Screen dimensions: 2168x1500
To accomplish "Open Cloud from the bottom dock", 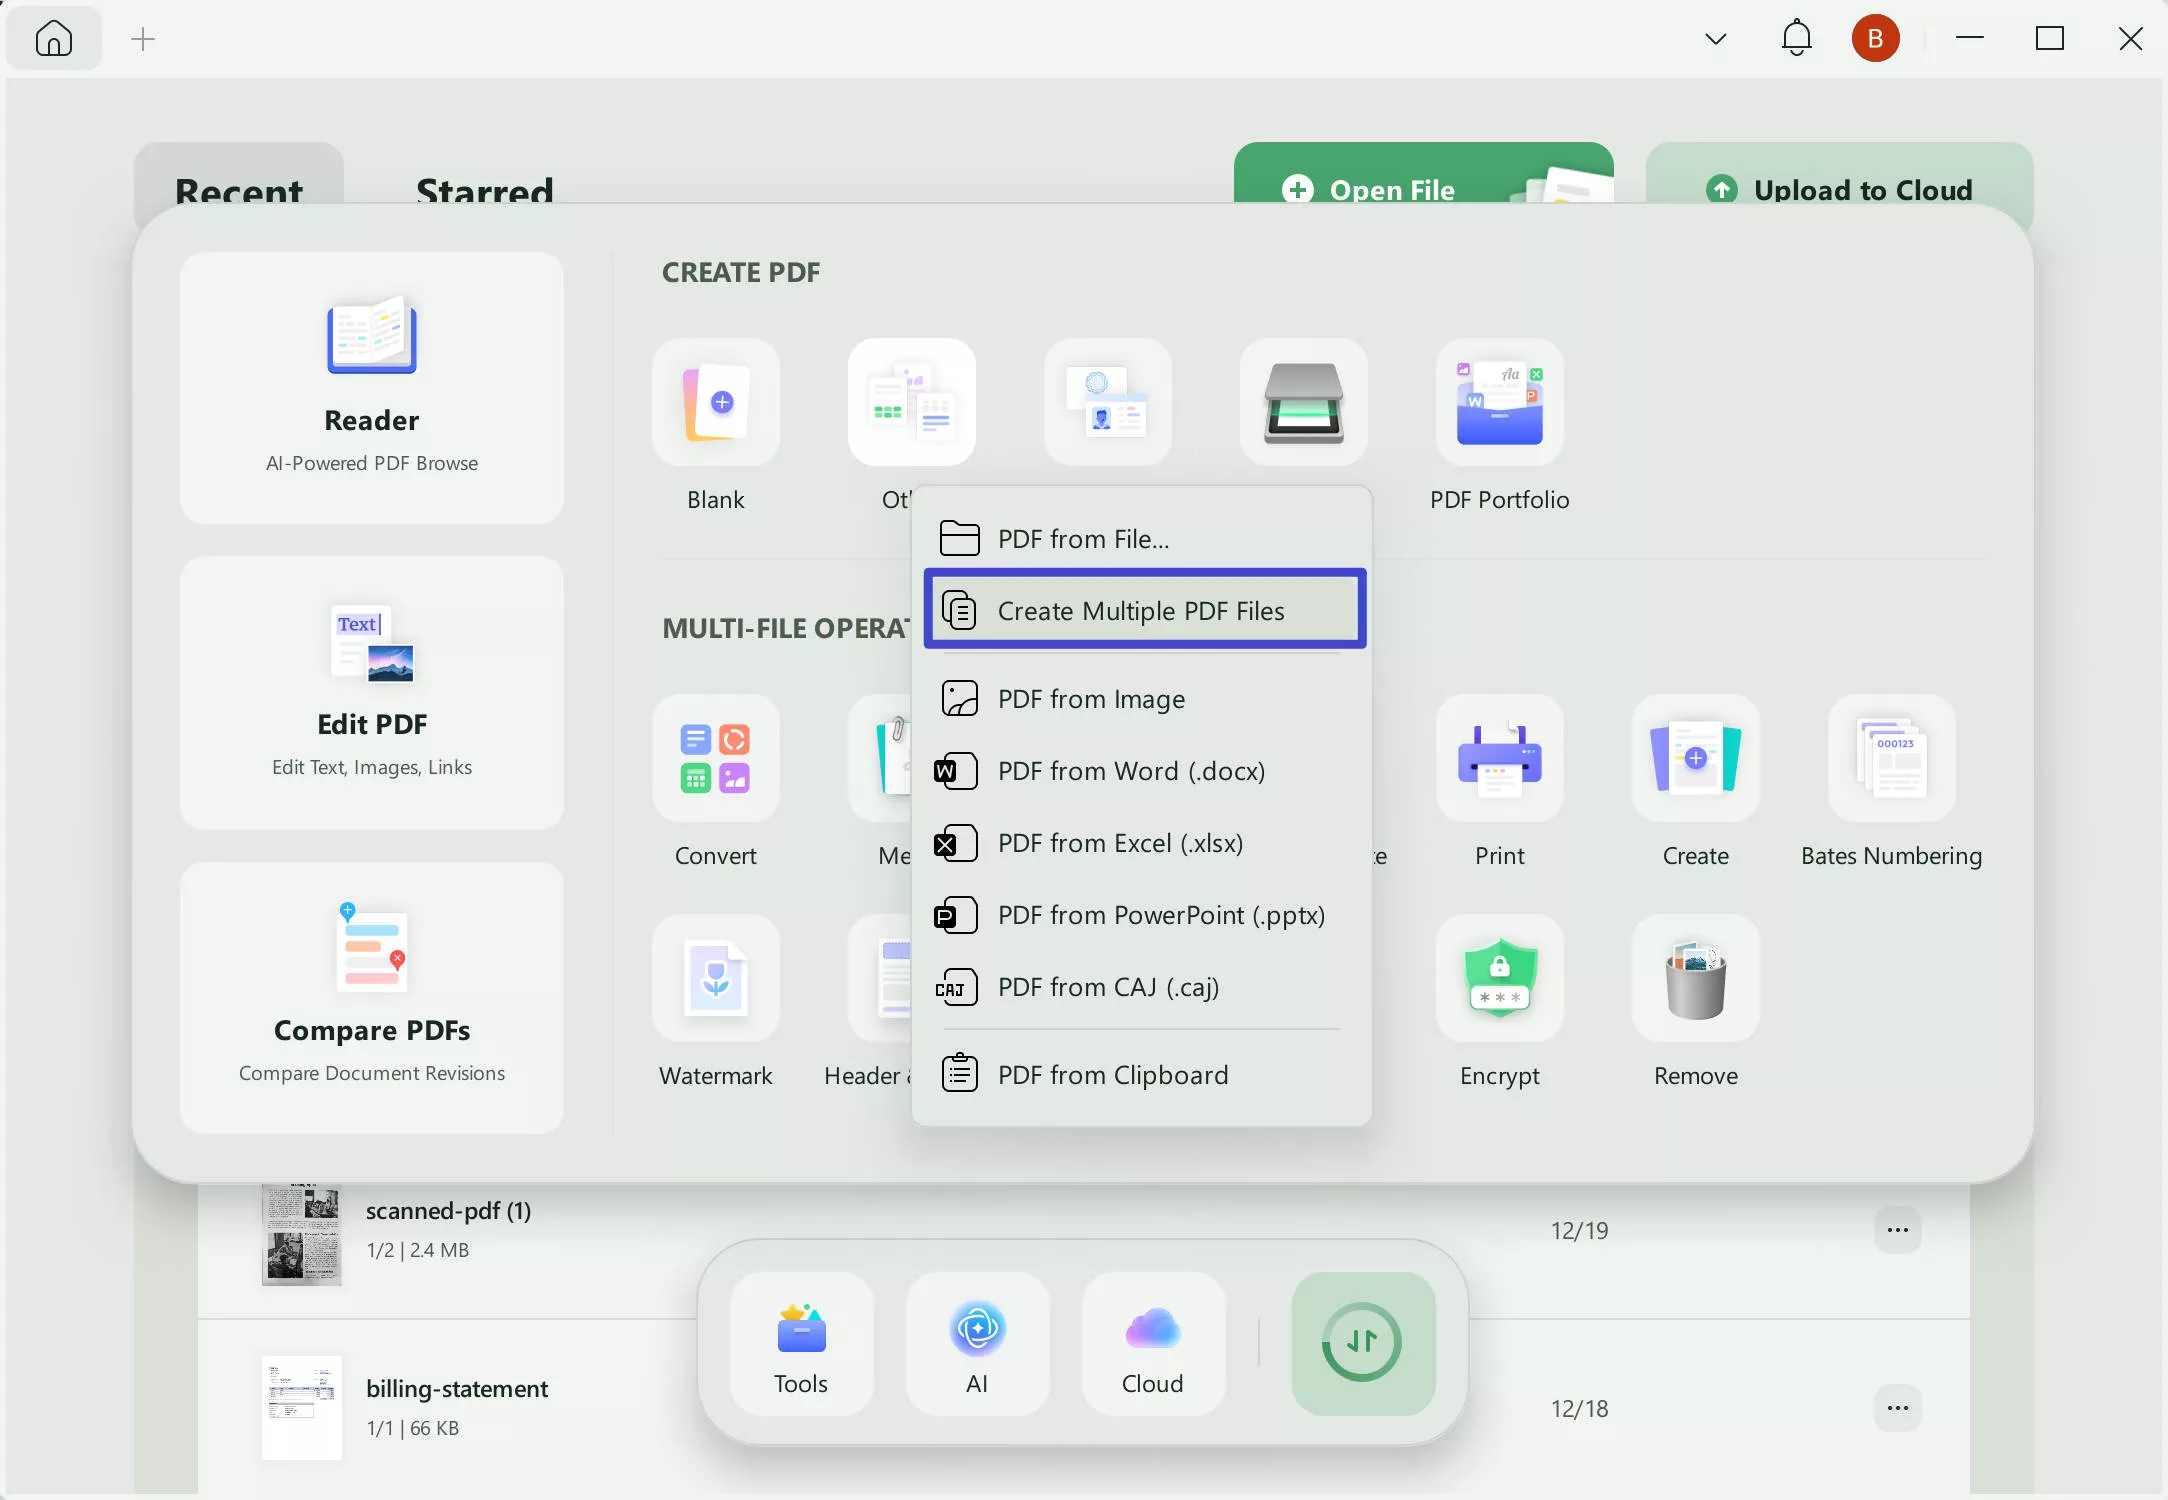I will pos(1152,1345).
